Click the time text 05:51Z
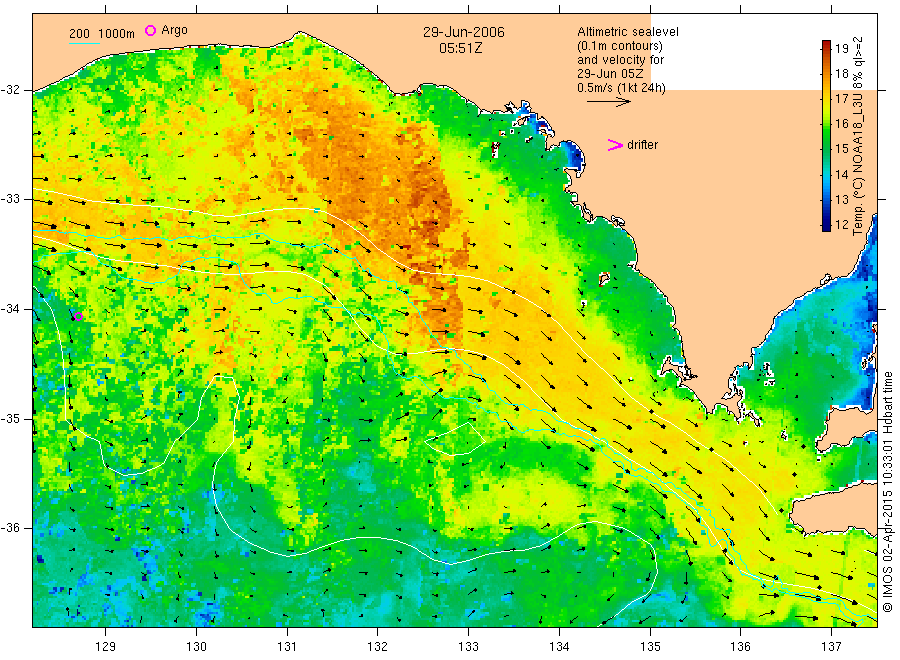This screenshot has height=660, width=900. point(461,48)
